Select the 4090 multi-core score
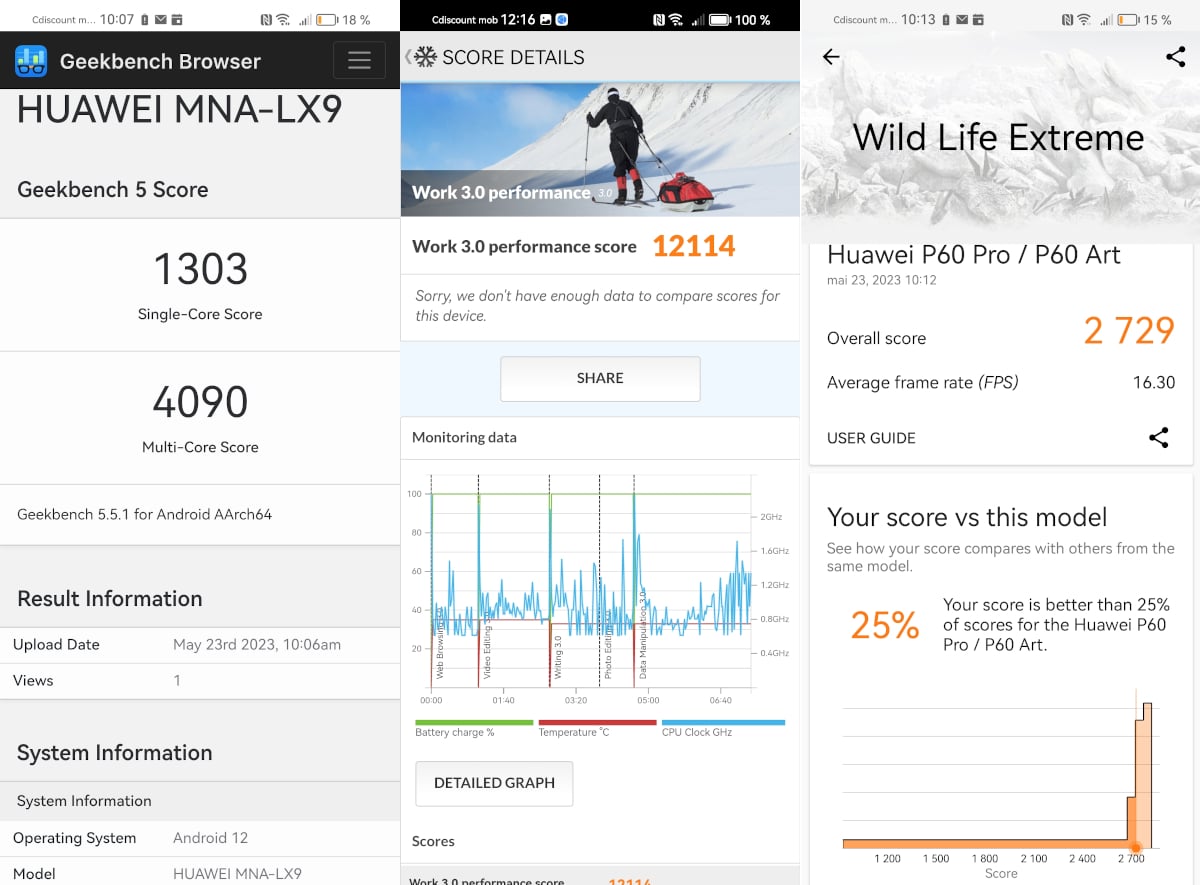This screenshot has height=885, width=1200. point(200,402)
